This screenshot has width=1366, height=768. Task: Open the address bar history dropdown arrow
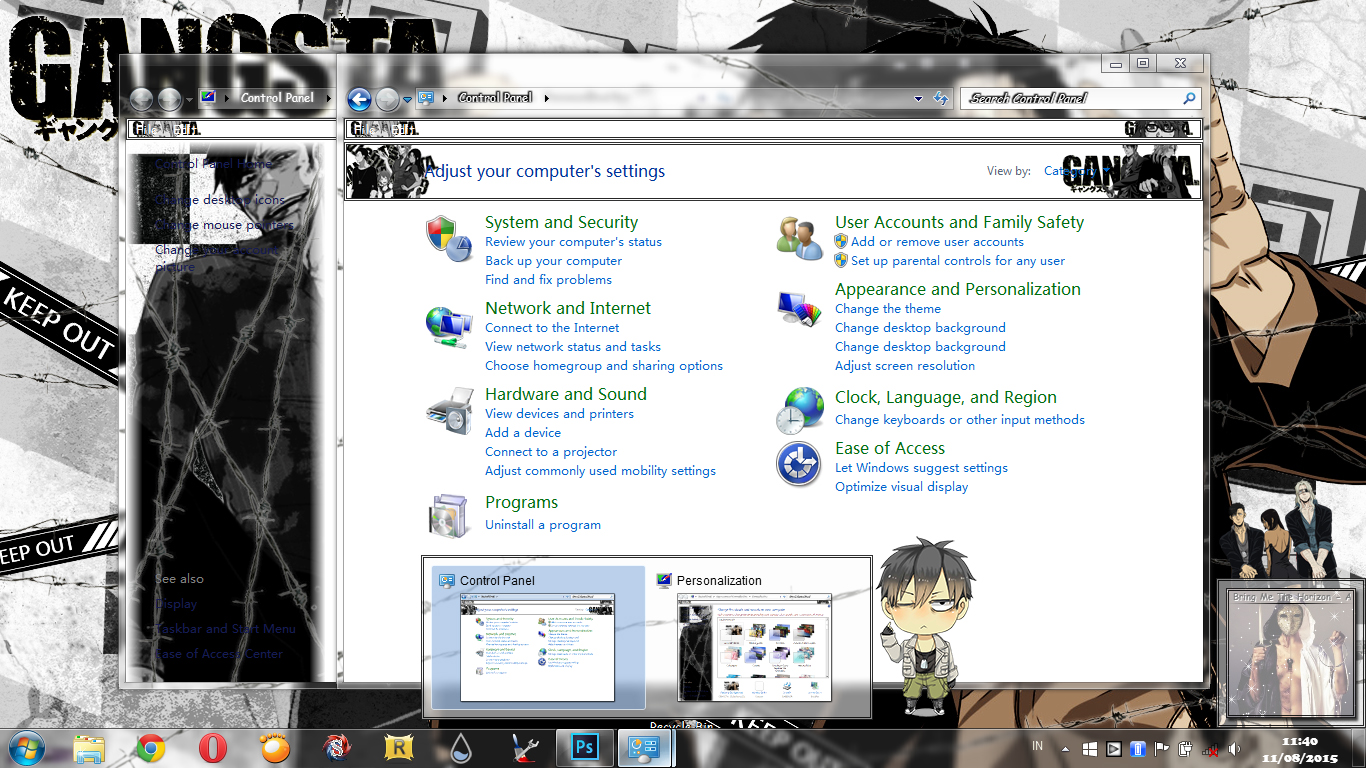click(918, 99)
